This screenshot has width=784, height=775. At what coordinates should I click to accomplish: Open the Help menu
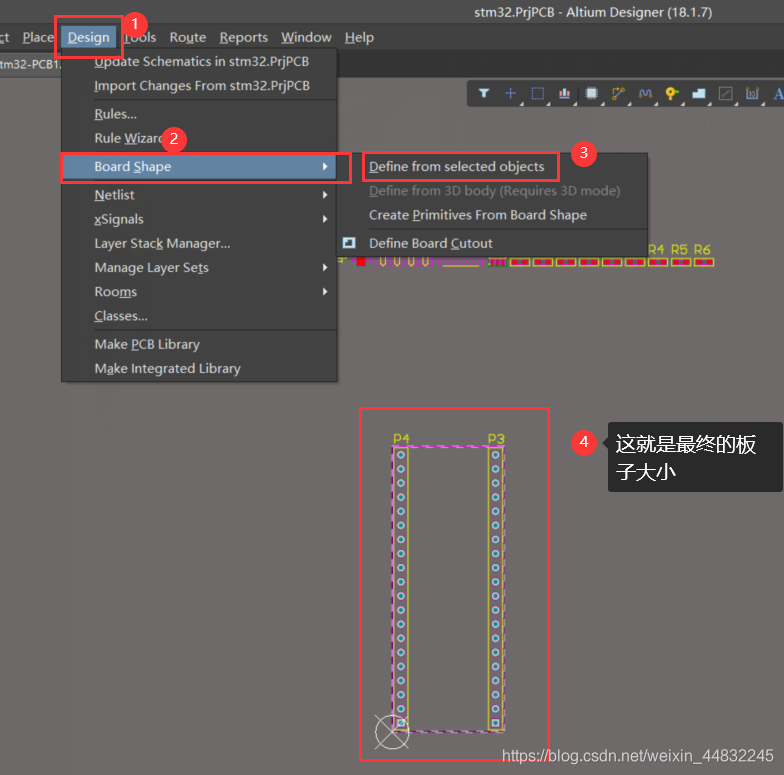[x=359, y=38]
